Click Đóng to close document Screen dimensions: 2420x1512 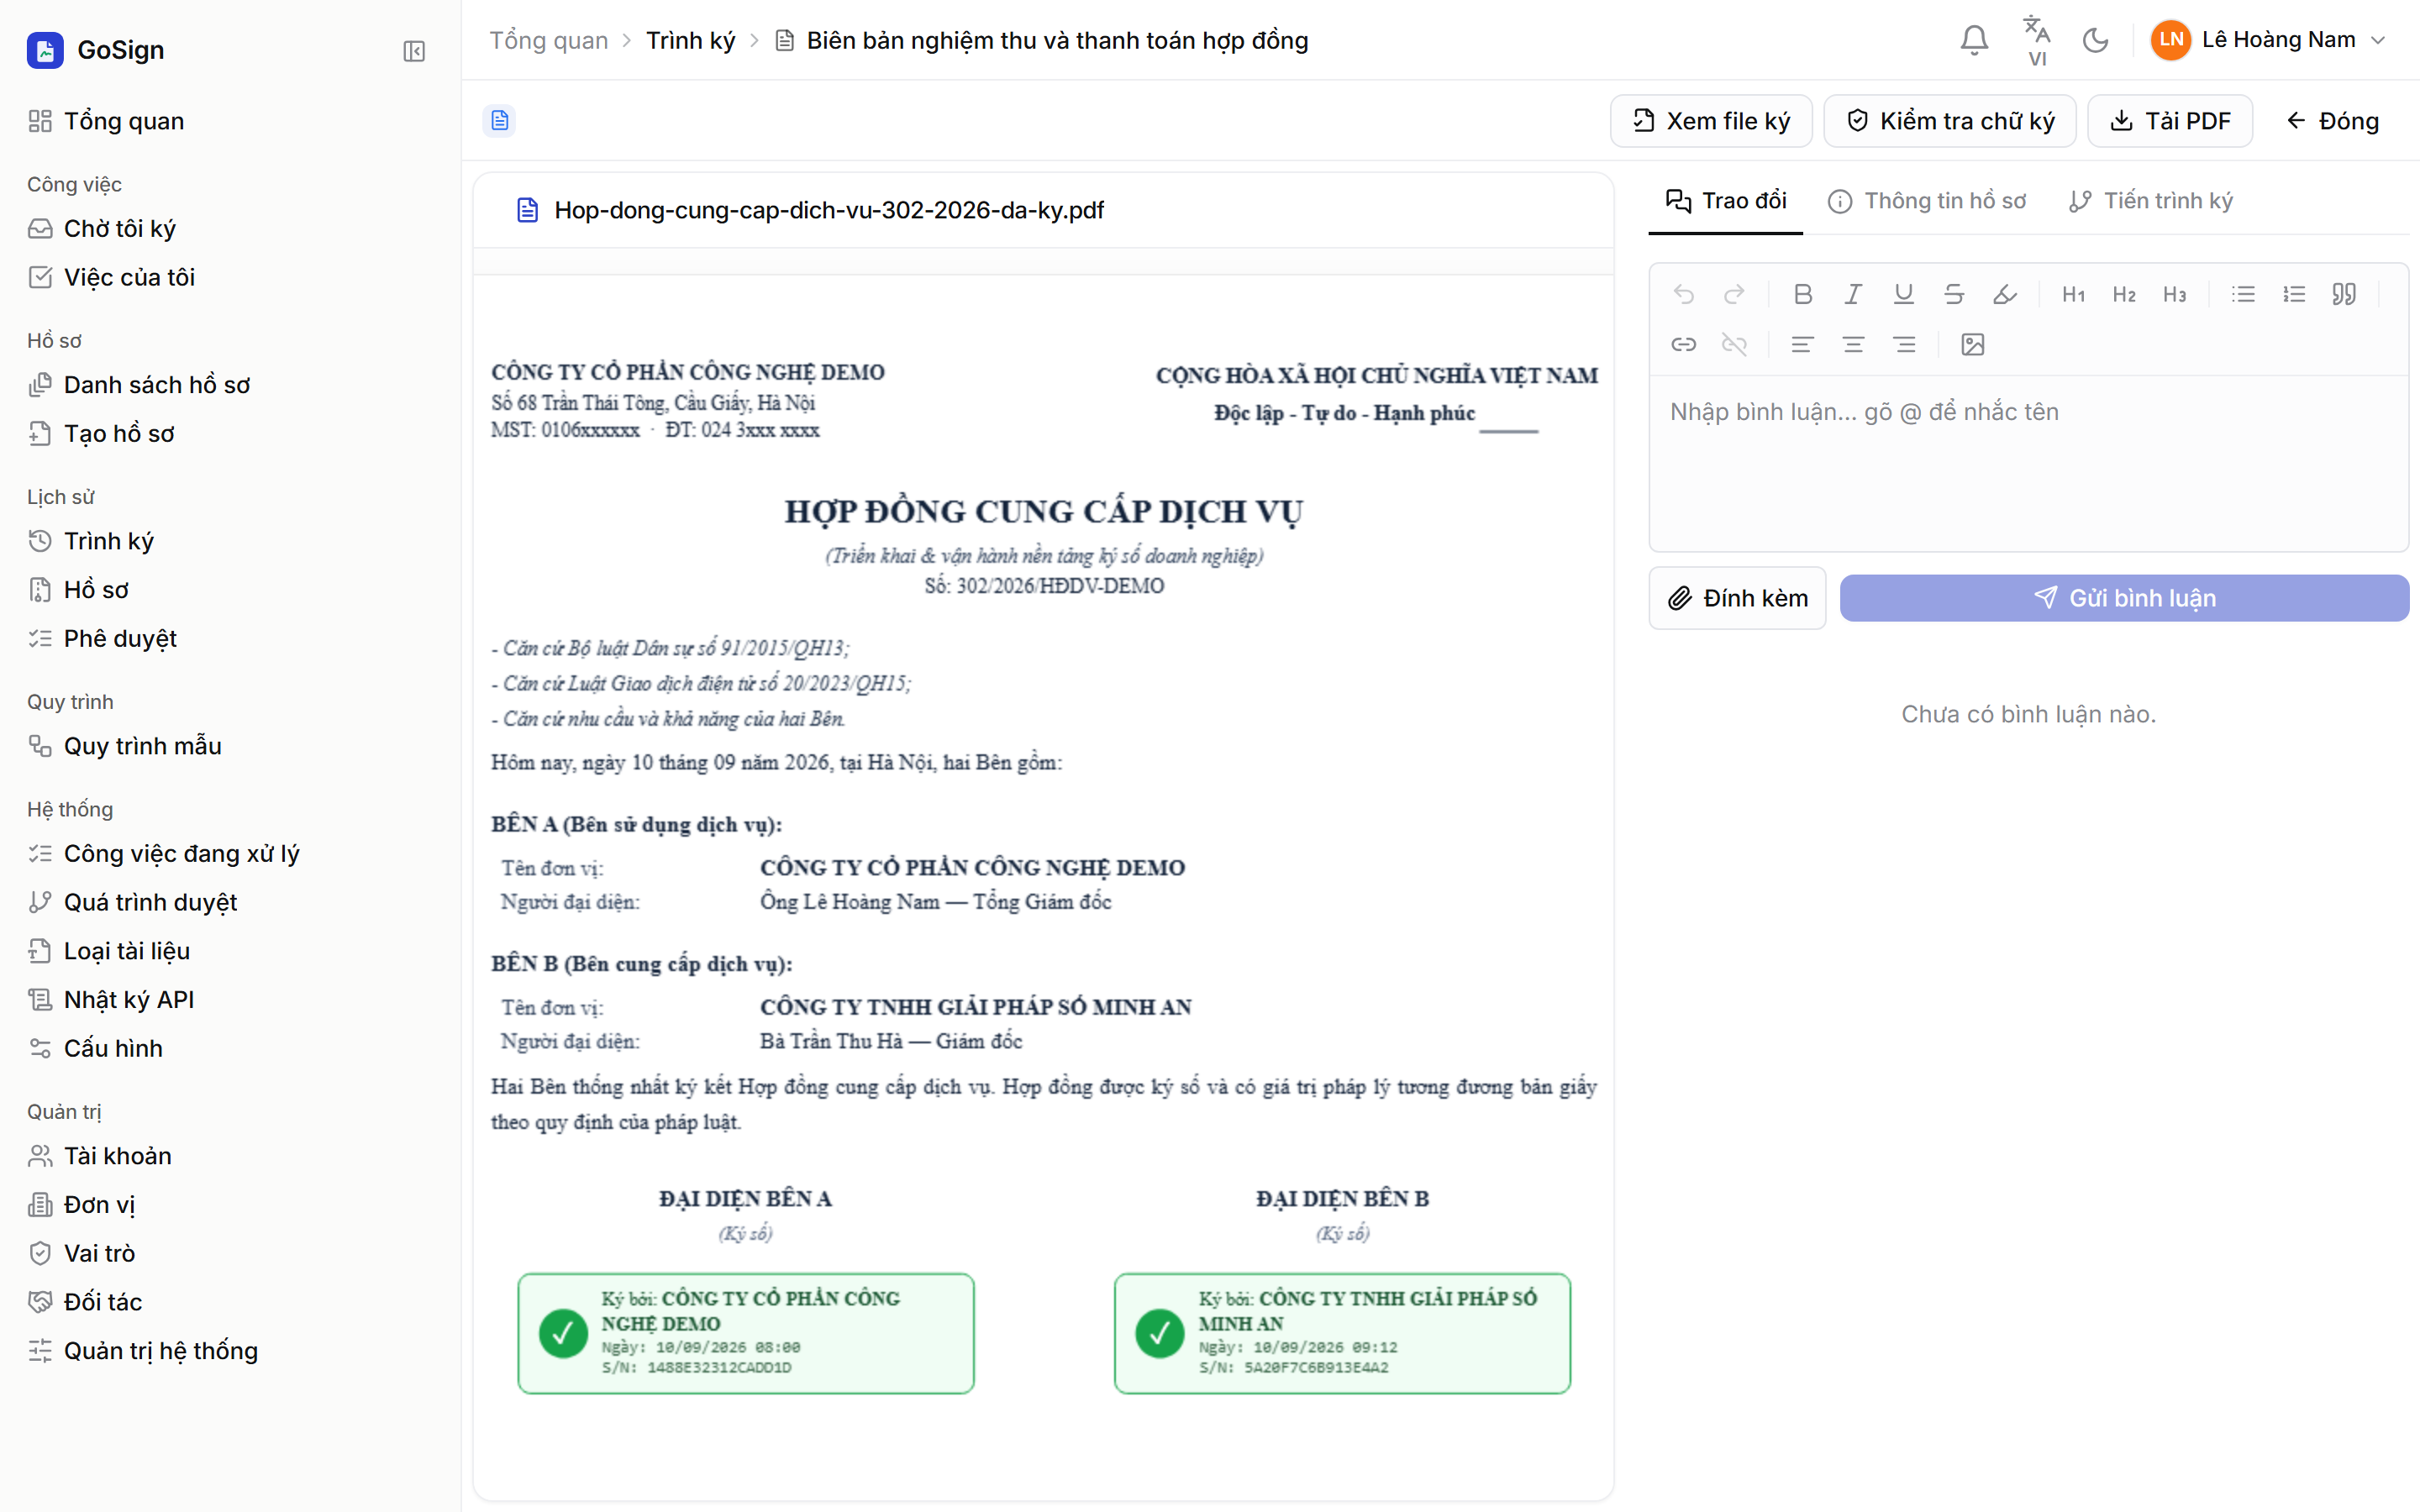point(2332,121)
